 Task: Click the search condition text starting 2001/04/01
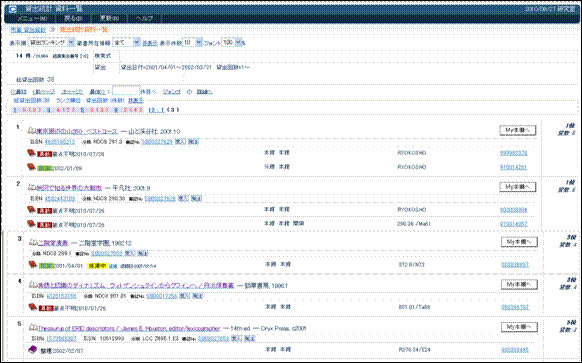click(x=186, y=68)
